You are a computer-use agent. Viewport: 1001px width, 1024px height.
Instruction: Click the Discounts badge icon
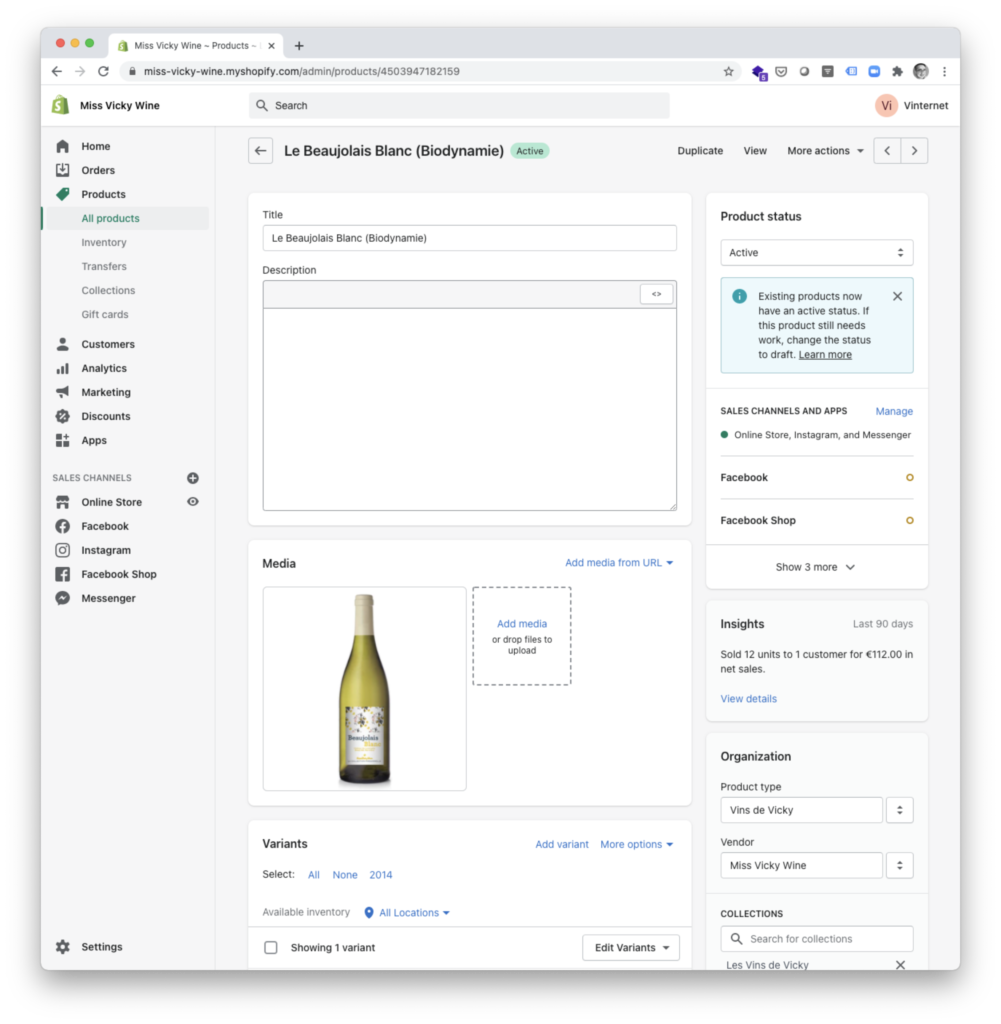[x=63, y=417]
